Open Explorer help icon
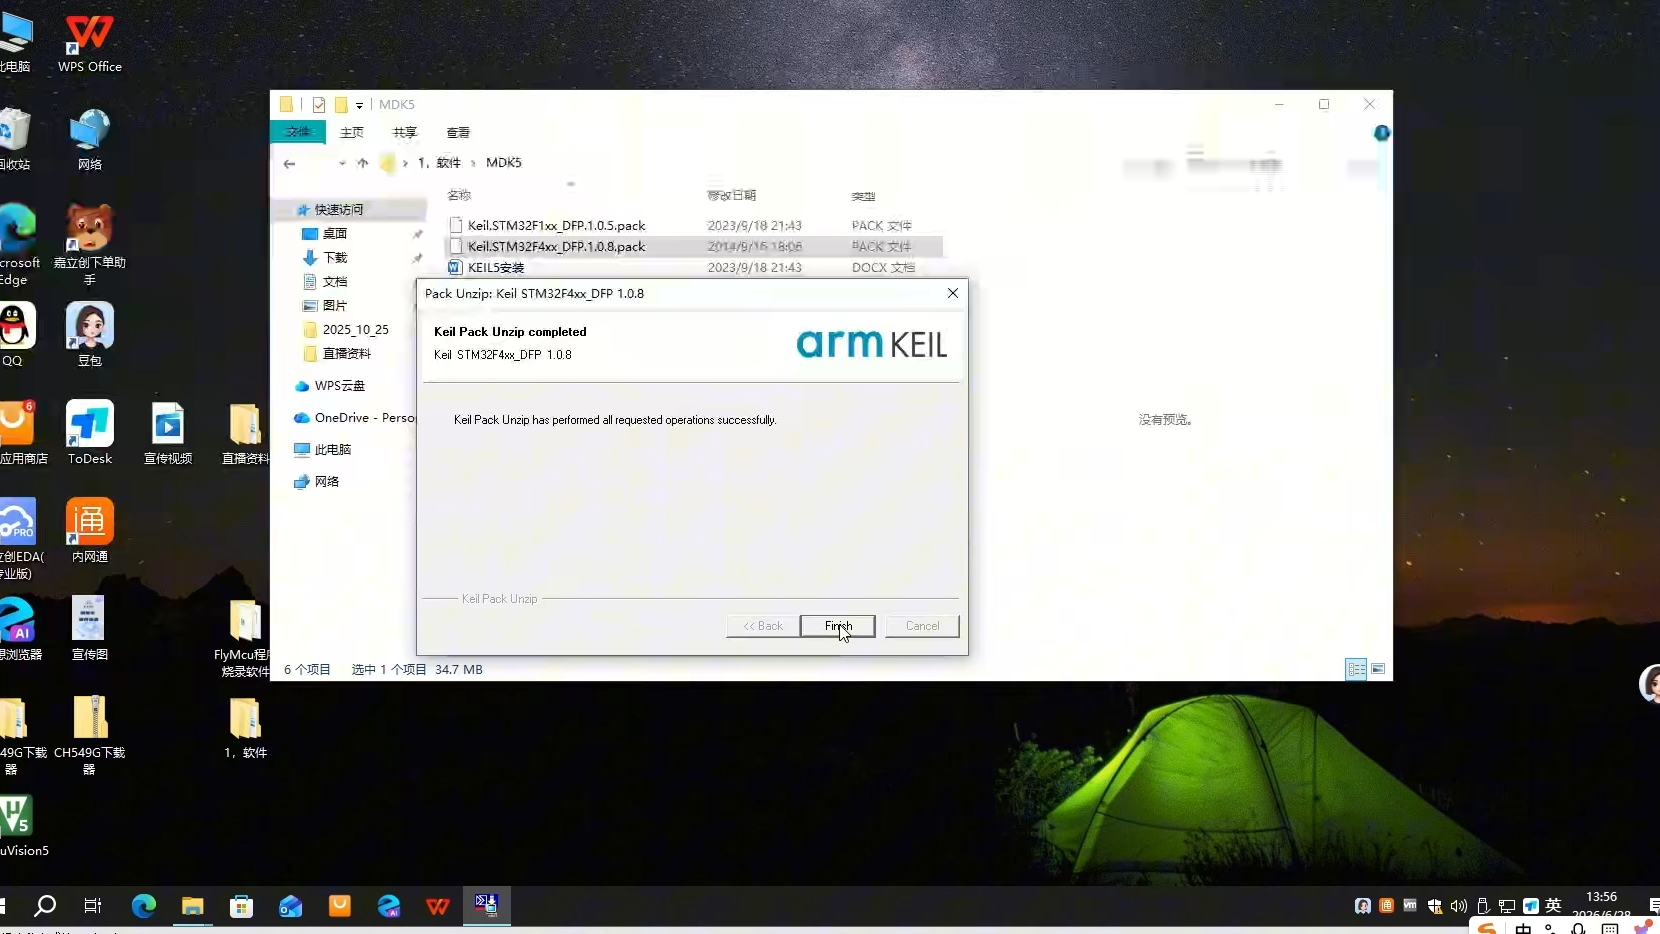This screenshot has width=1660, height=934. point(1381,133)
